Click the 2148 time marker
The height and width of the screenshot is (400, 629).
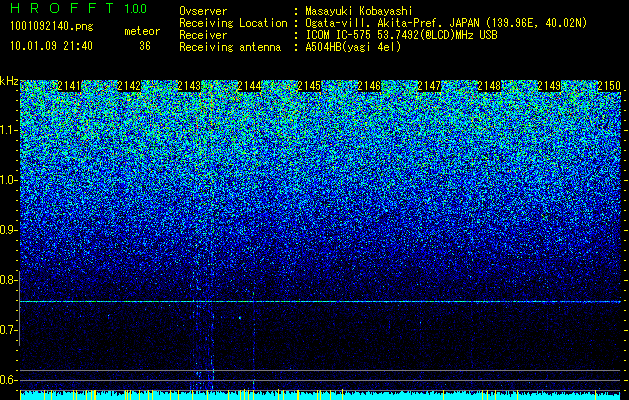point(489,86)
